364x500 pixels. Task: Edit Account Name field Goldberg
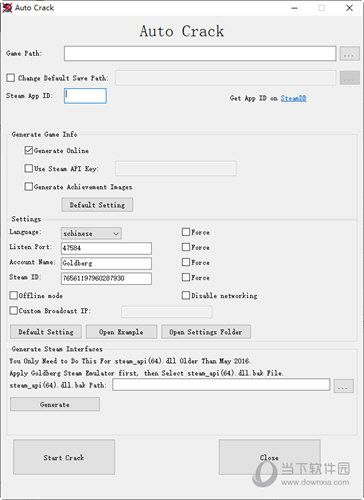(106, 263)
